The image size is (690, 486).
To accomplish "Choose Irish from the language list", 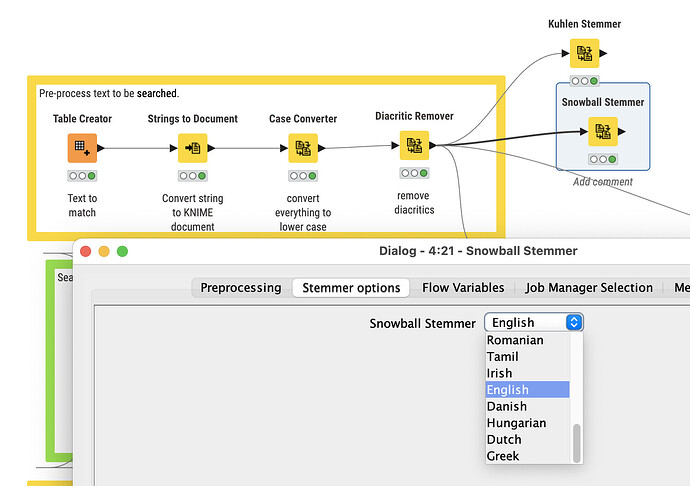I will pyautogui.click(x=528, y=373).
